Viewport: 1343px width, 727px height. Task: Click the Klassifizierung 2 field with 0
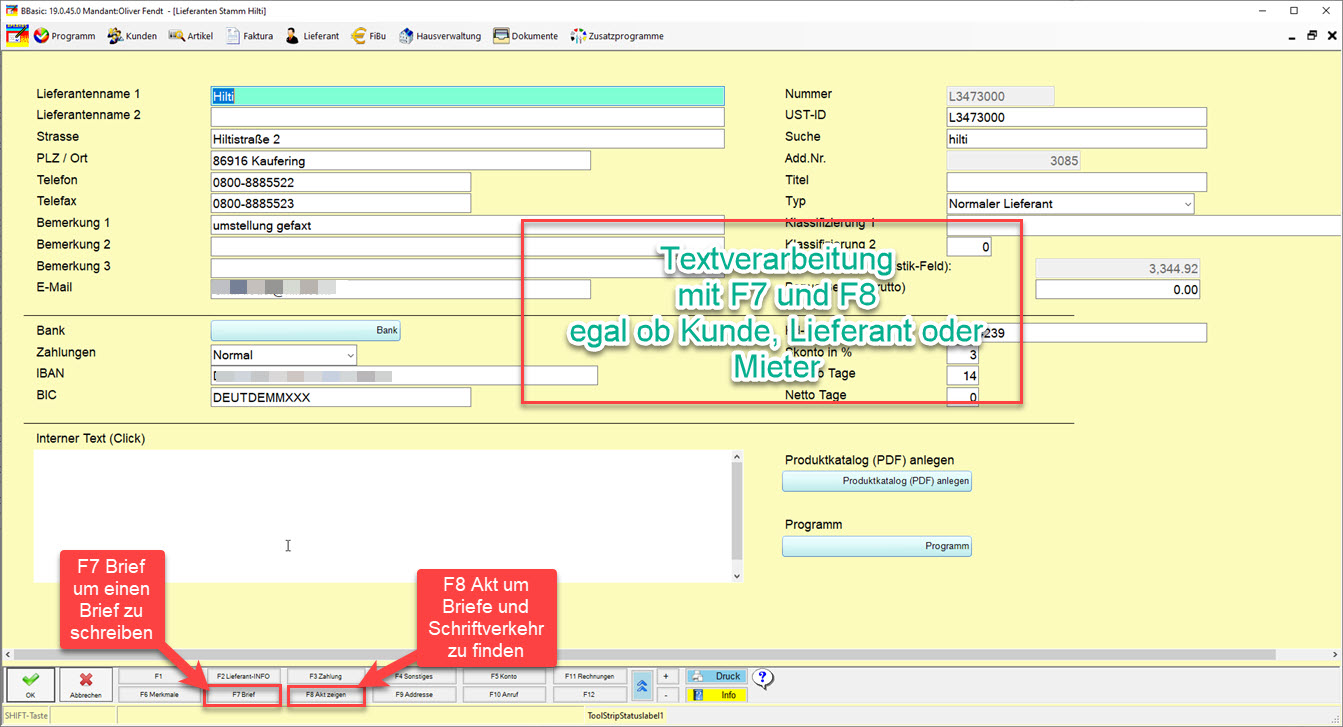[x=969, y=246]
